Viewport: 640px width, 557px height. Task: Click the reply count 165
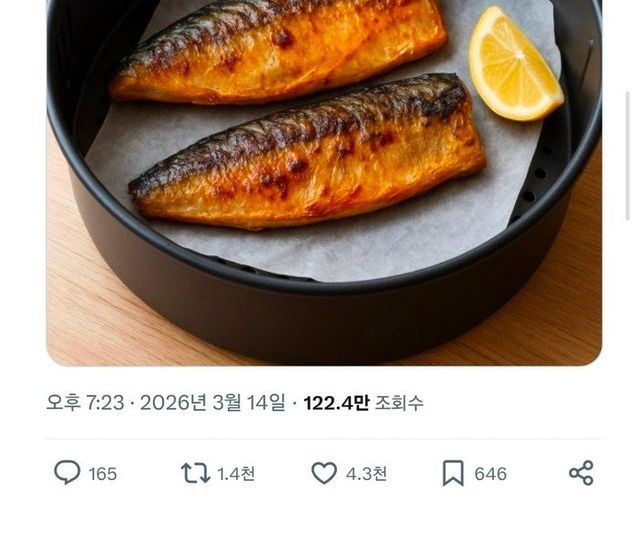coord(103,474)
